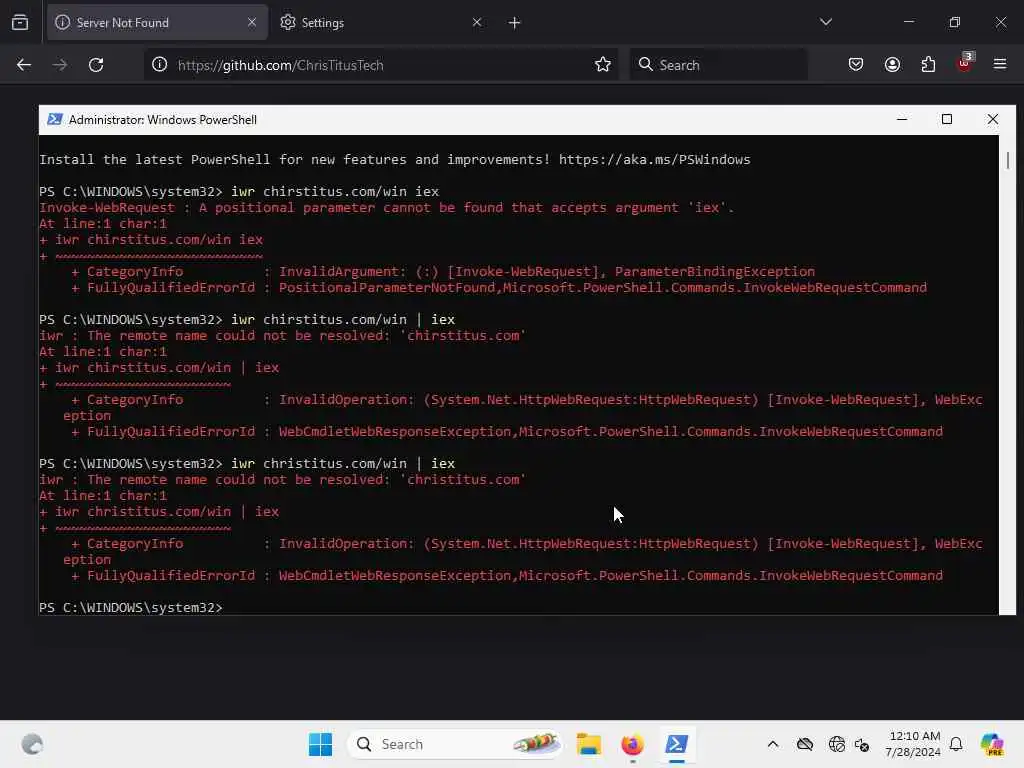Screen dimensions: 1024x768
Task: Close the Settings tab
Action: click(477, 23)
